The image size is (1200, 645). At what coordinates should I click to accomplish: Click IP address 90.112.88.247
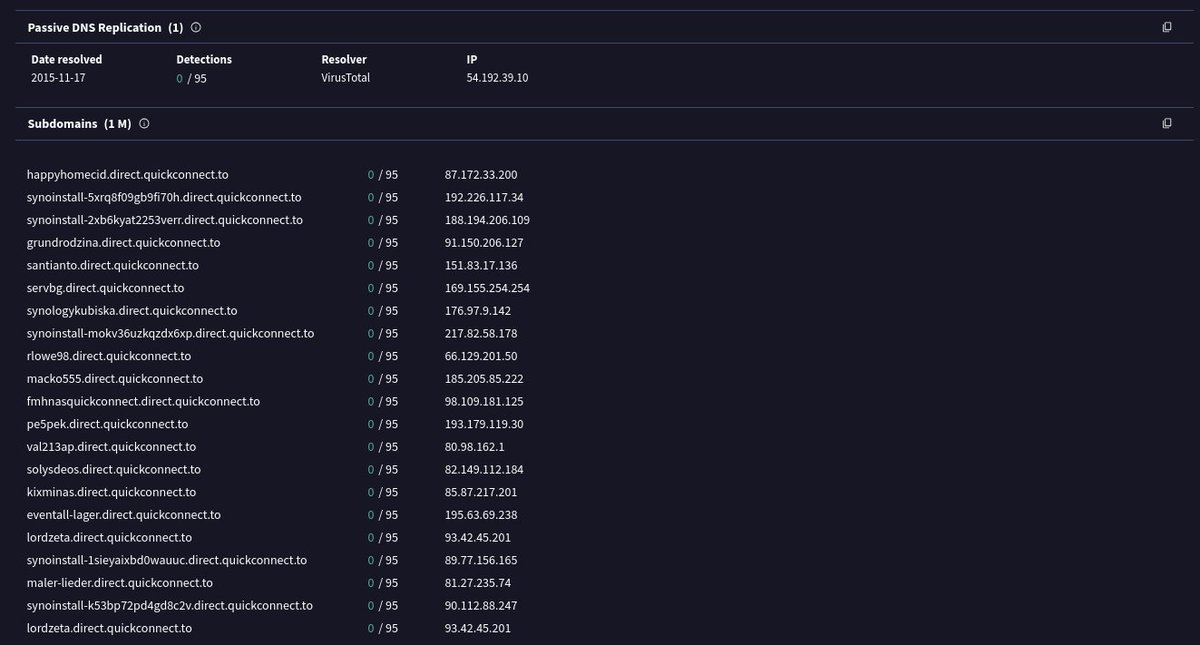coord(481,606)
